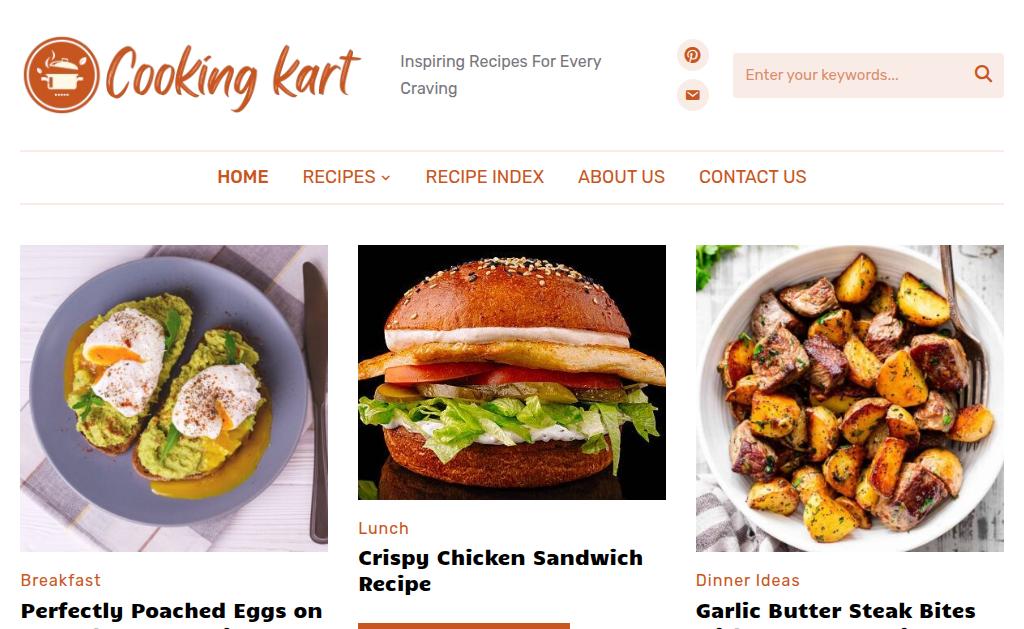Open the poached eggs avocado toast image
The height and width of the screenshot is (629, 1024).
174,398
